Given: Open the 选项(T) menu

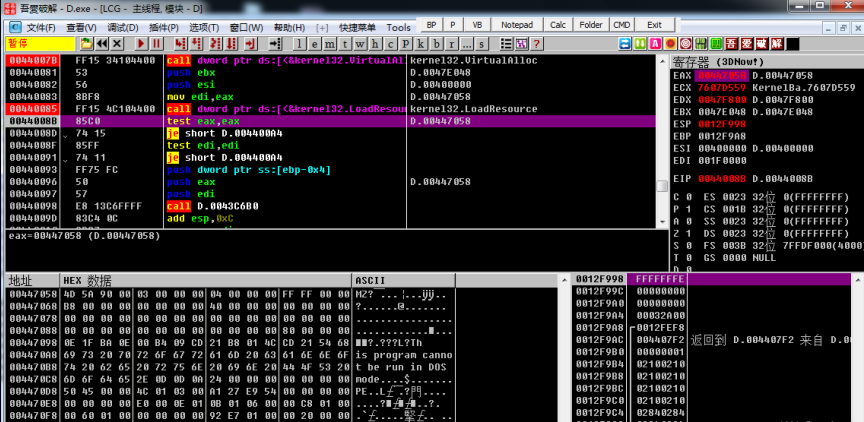Looking at the screenshot, I should 204,28.
